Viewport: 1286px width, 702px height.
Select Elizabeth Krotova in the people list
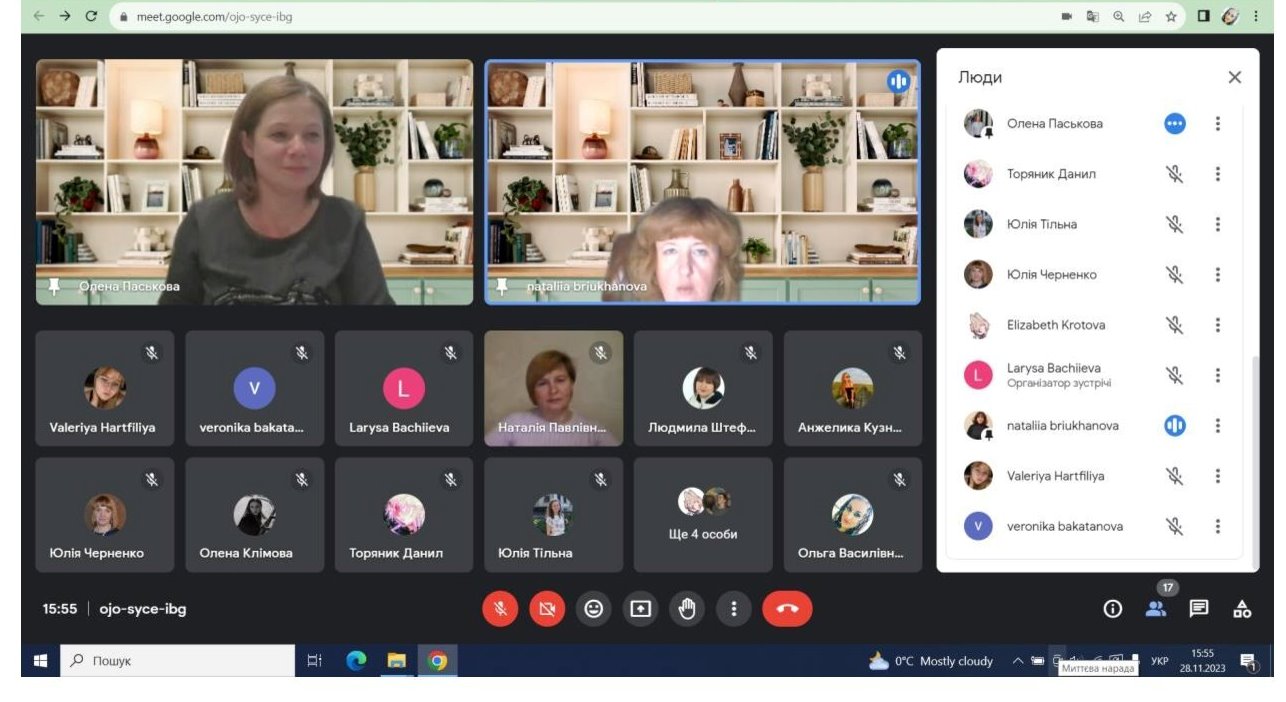coord(1055,325)
